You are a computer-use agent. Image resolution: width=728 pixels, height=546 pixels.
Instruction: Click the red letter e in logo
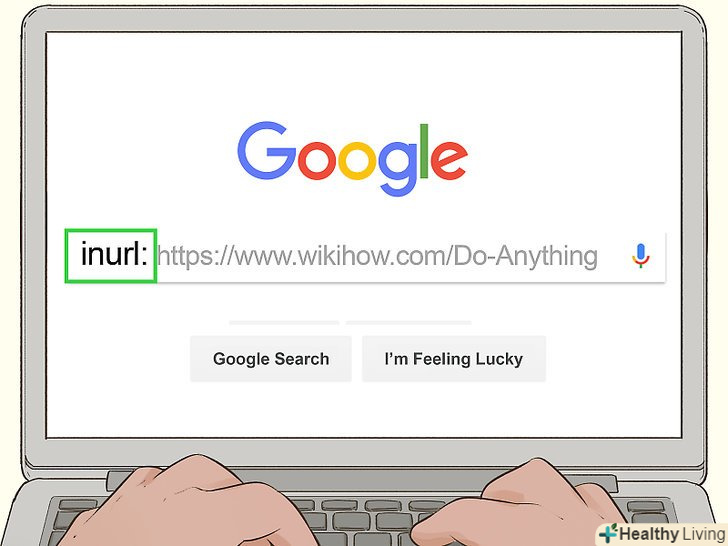pos(448,160)
